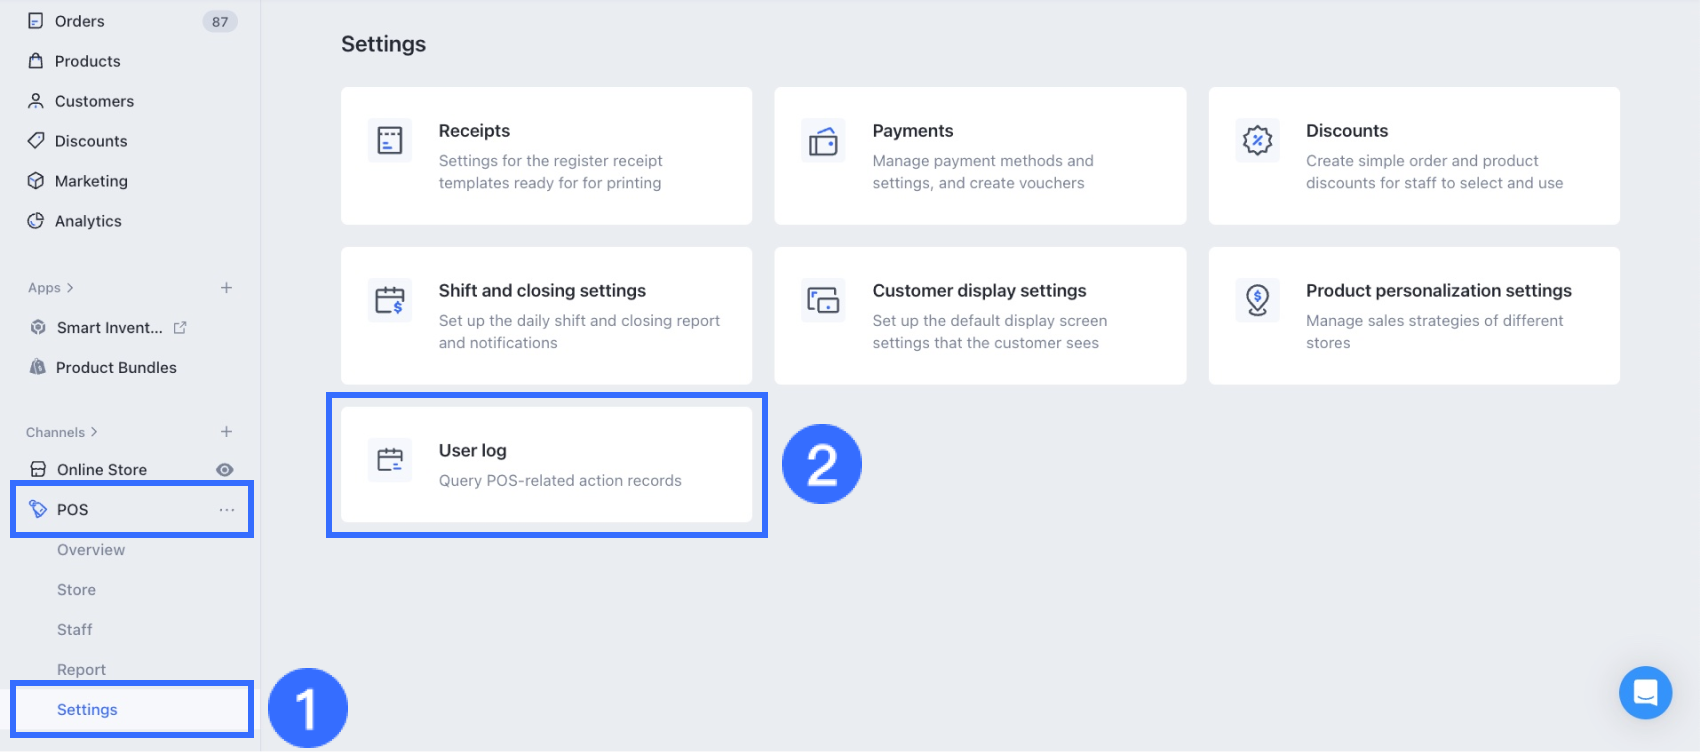The height and width of the screenshot is (752, 1700).
Task: Expand the Channels section chevron
Action: [94, 432]
